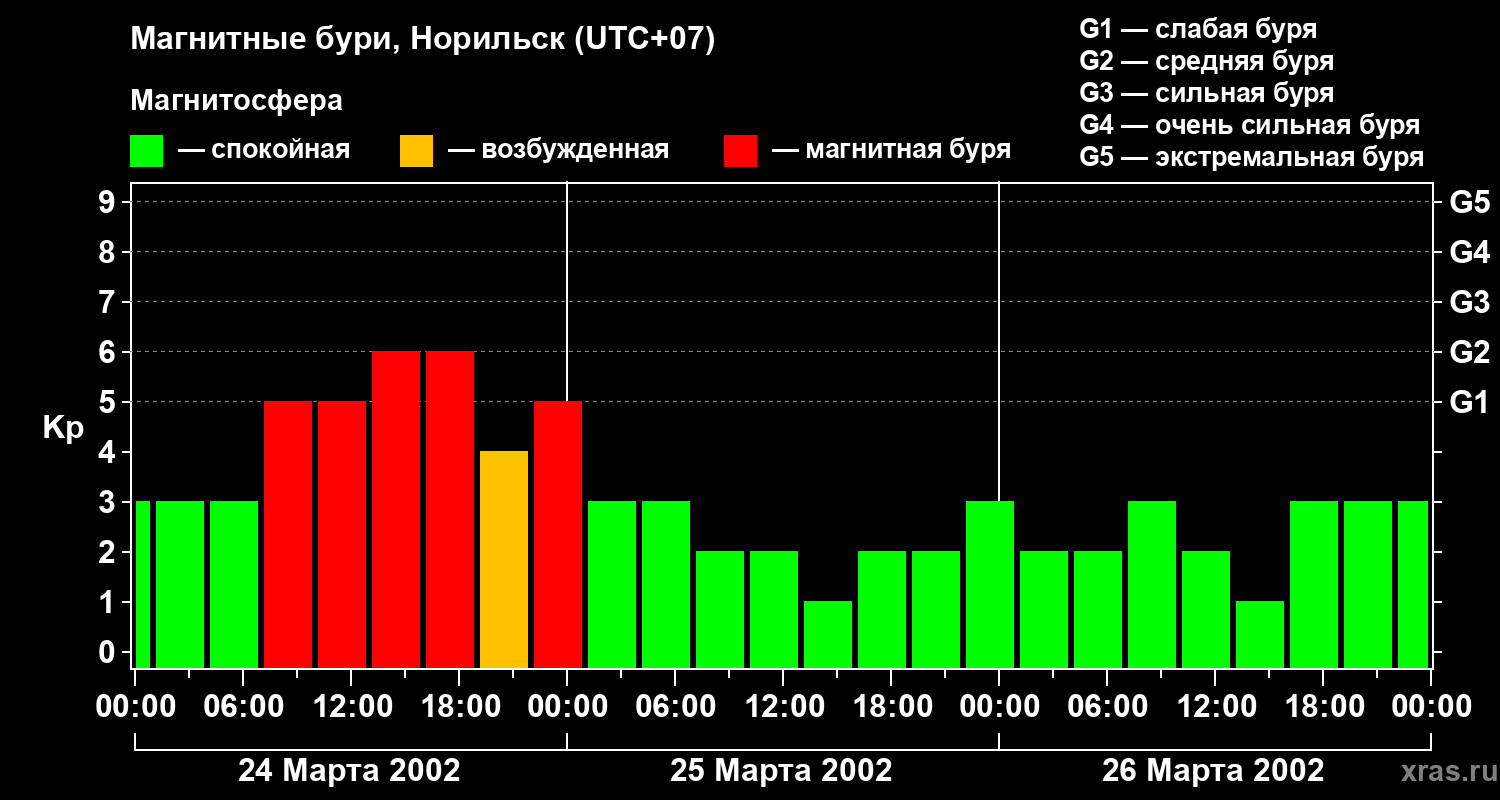Click the '— магнитная буря' legend label
1500x800 pixels.
(891, 151)
